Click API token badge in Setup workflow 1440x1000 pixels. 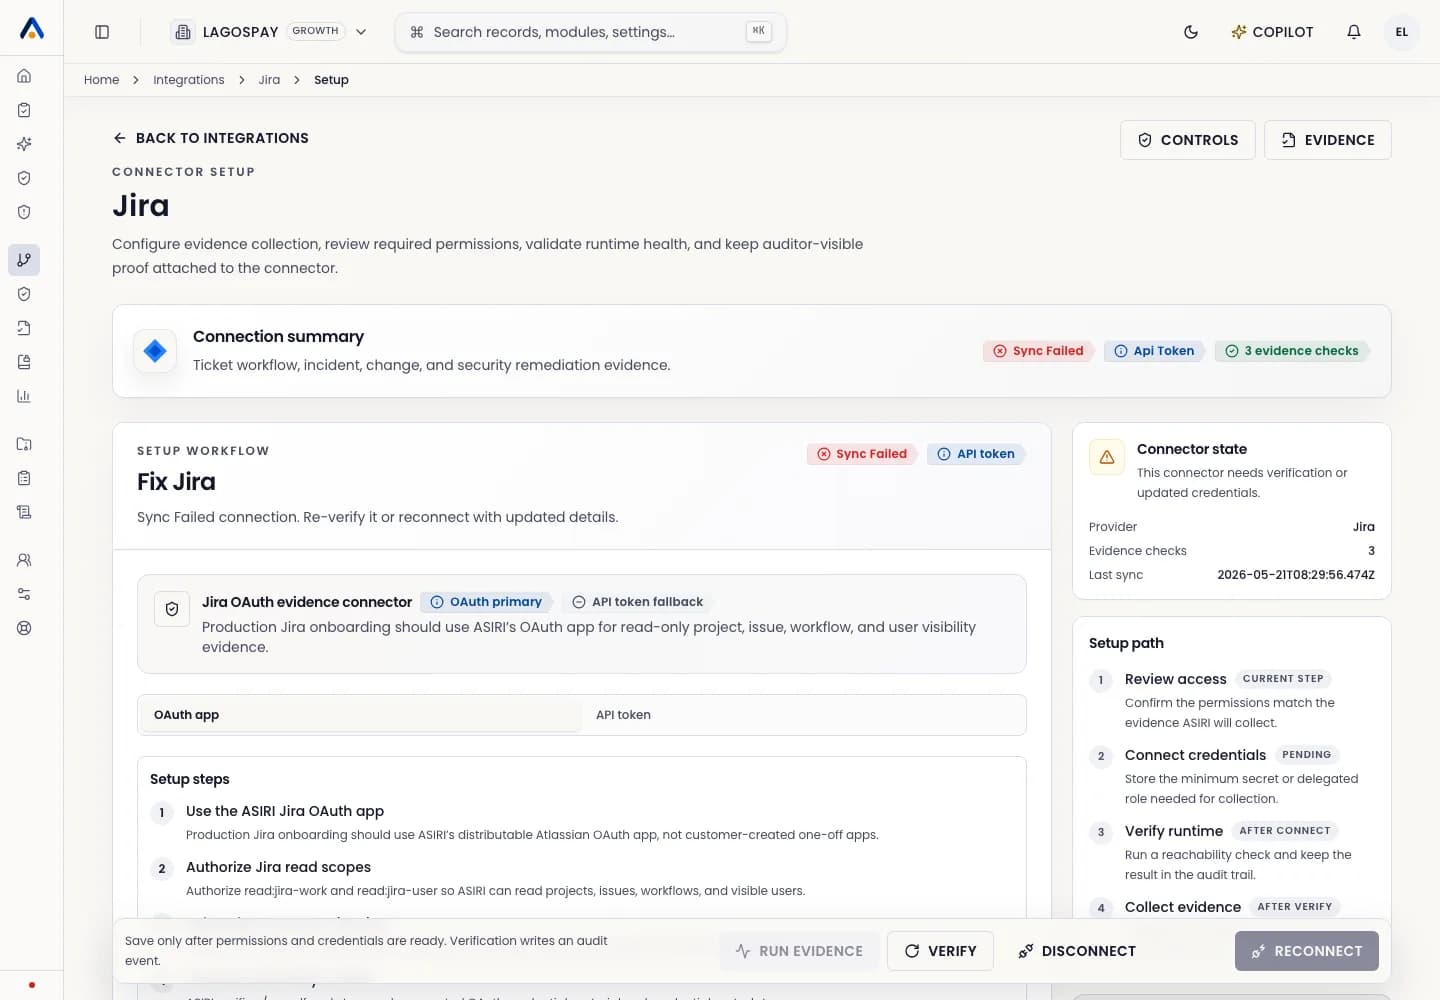[x=976, y=454]
